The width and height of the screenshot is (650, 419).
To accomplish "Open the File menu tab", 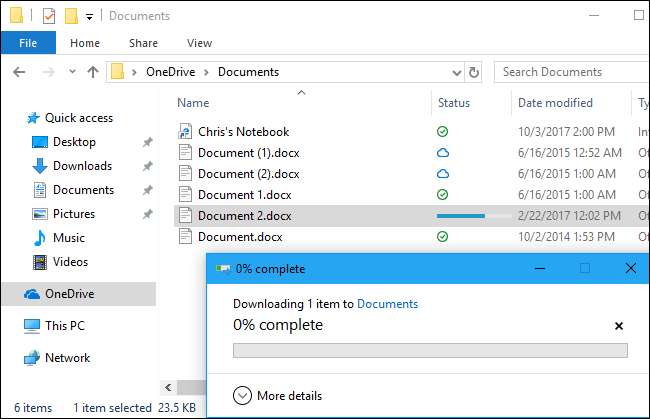I will click(x=28, y=43).
